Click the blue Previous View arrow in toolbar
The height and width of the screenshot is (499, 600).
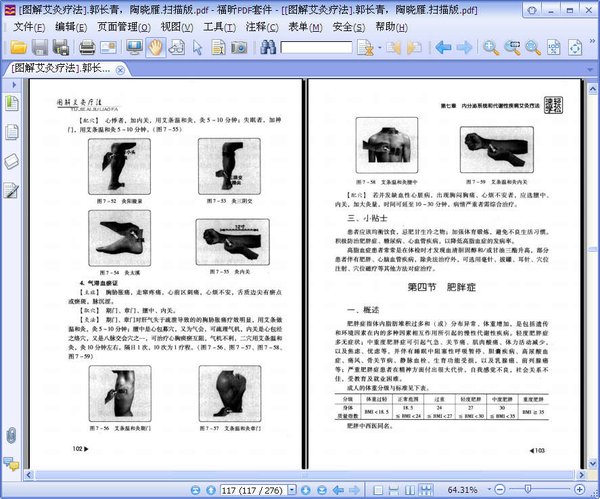point(443,48)
